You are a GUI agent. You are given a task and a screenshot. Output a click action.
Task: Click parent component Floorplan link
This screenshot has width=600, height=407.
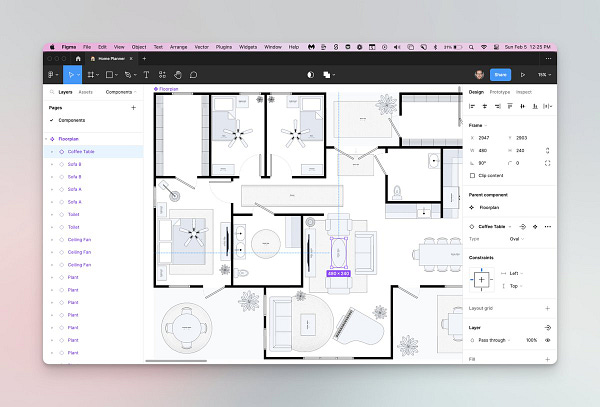pos(489,208)
